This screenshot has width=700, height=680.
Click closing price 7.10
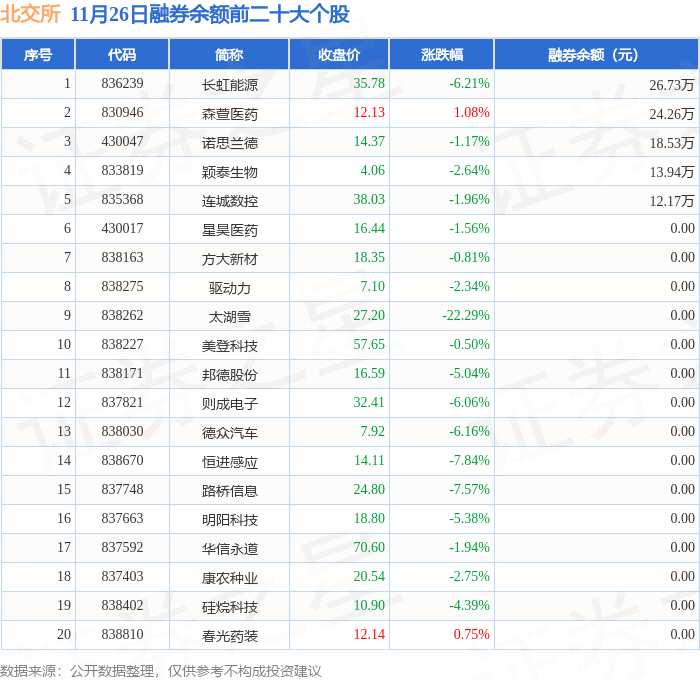372,287
